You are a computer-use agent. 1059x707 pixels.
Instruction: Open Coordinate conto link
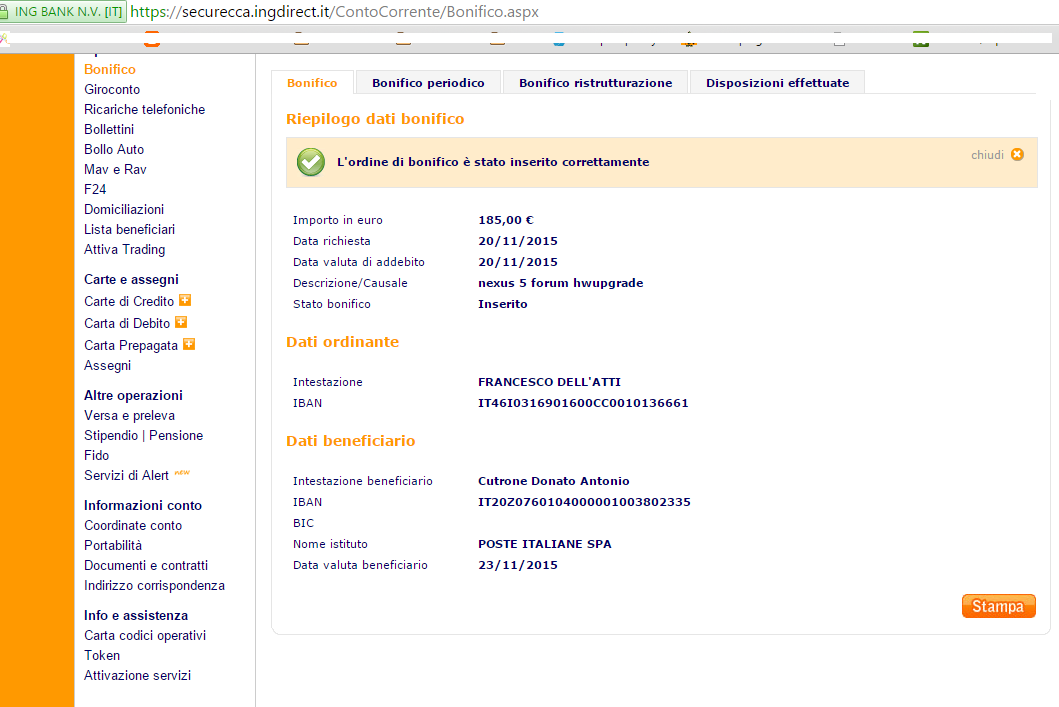(x=133, y=525)
